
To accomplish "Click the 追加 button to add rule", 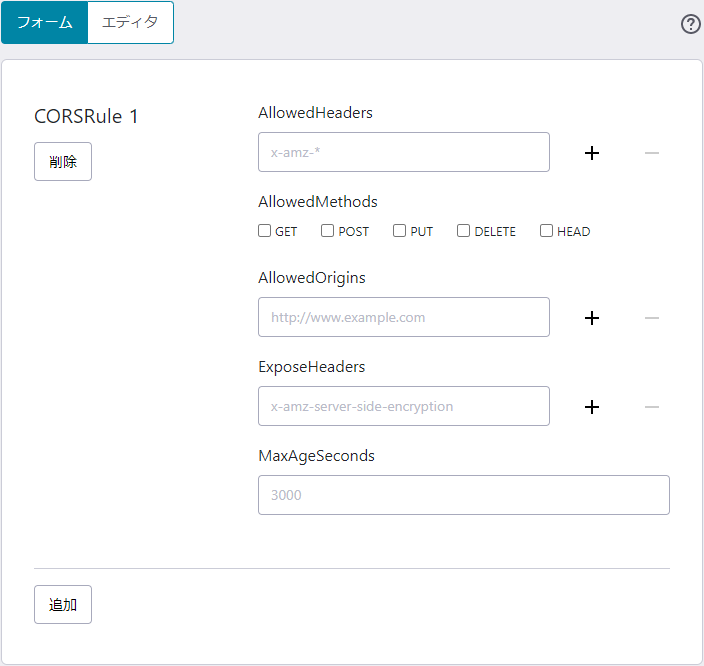I will click(x=63, y=604).
